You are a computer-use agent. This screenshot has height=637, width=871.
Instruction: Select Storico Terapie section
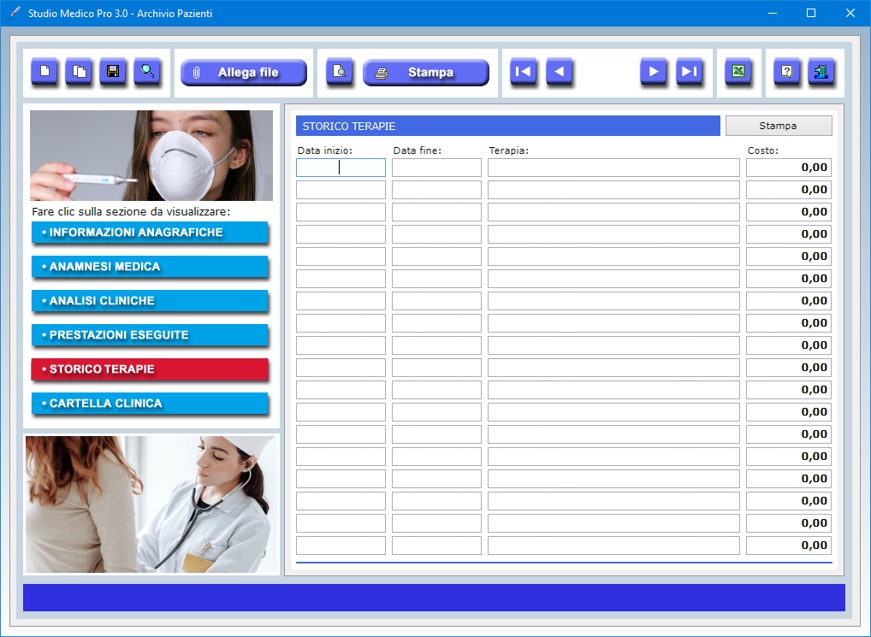tap(150, 369)
